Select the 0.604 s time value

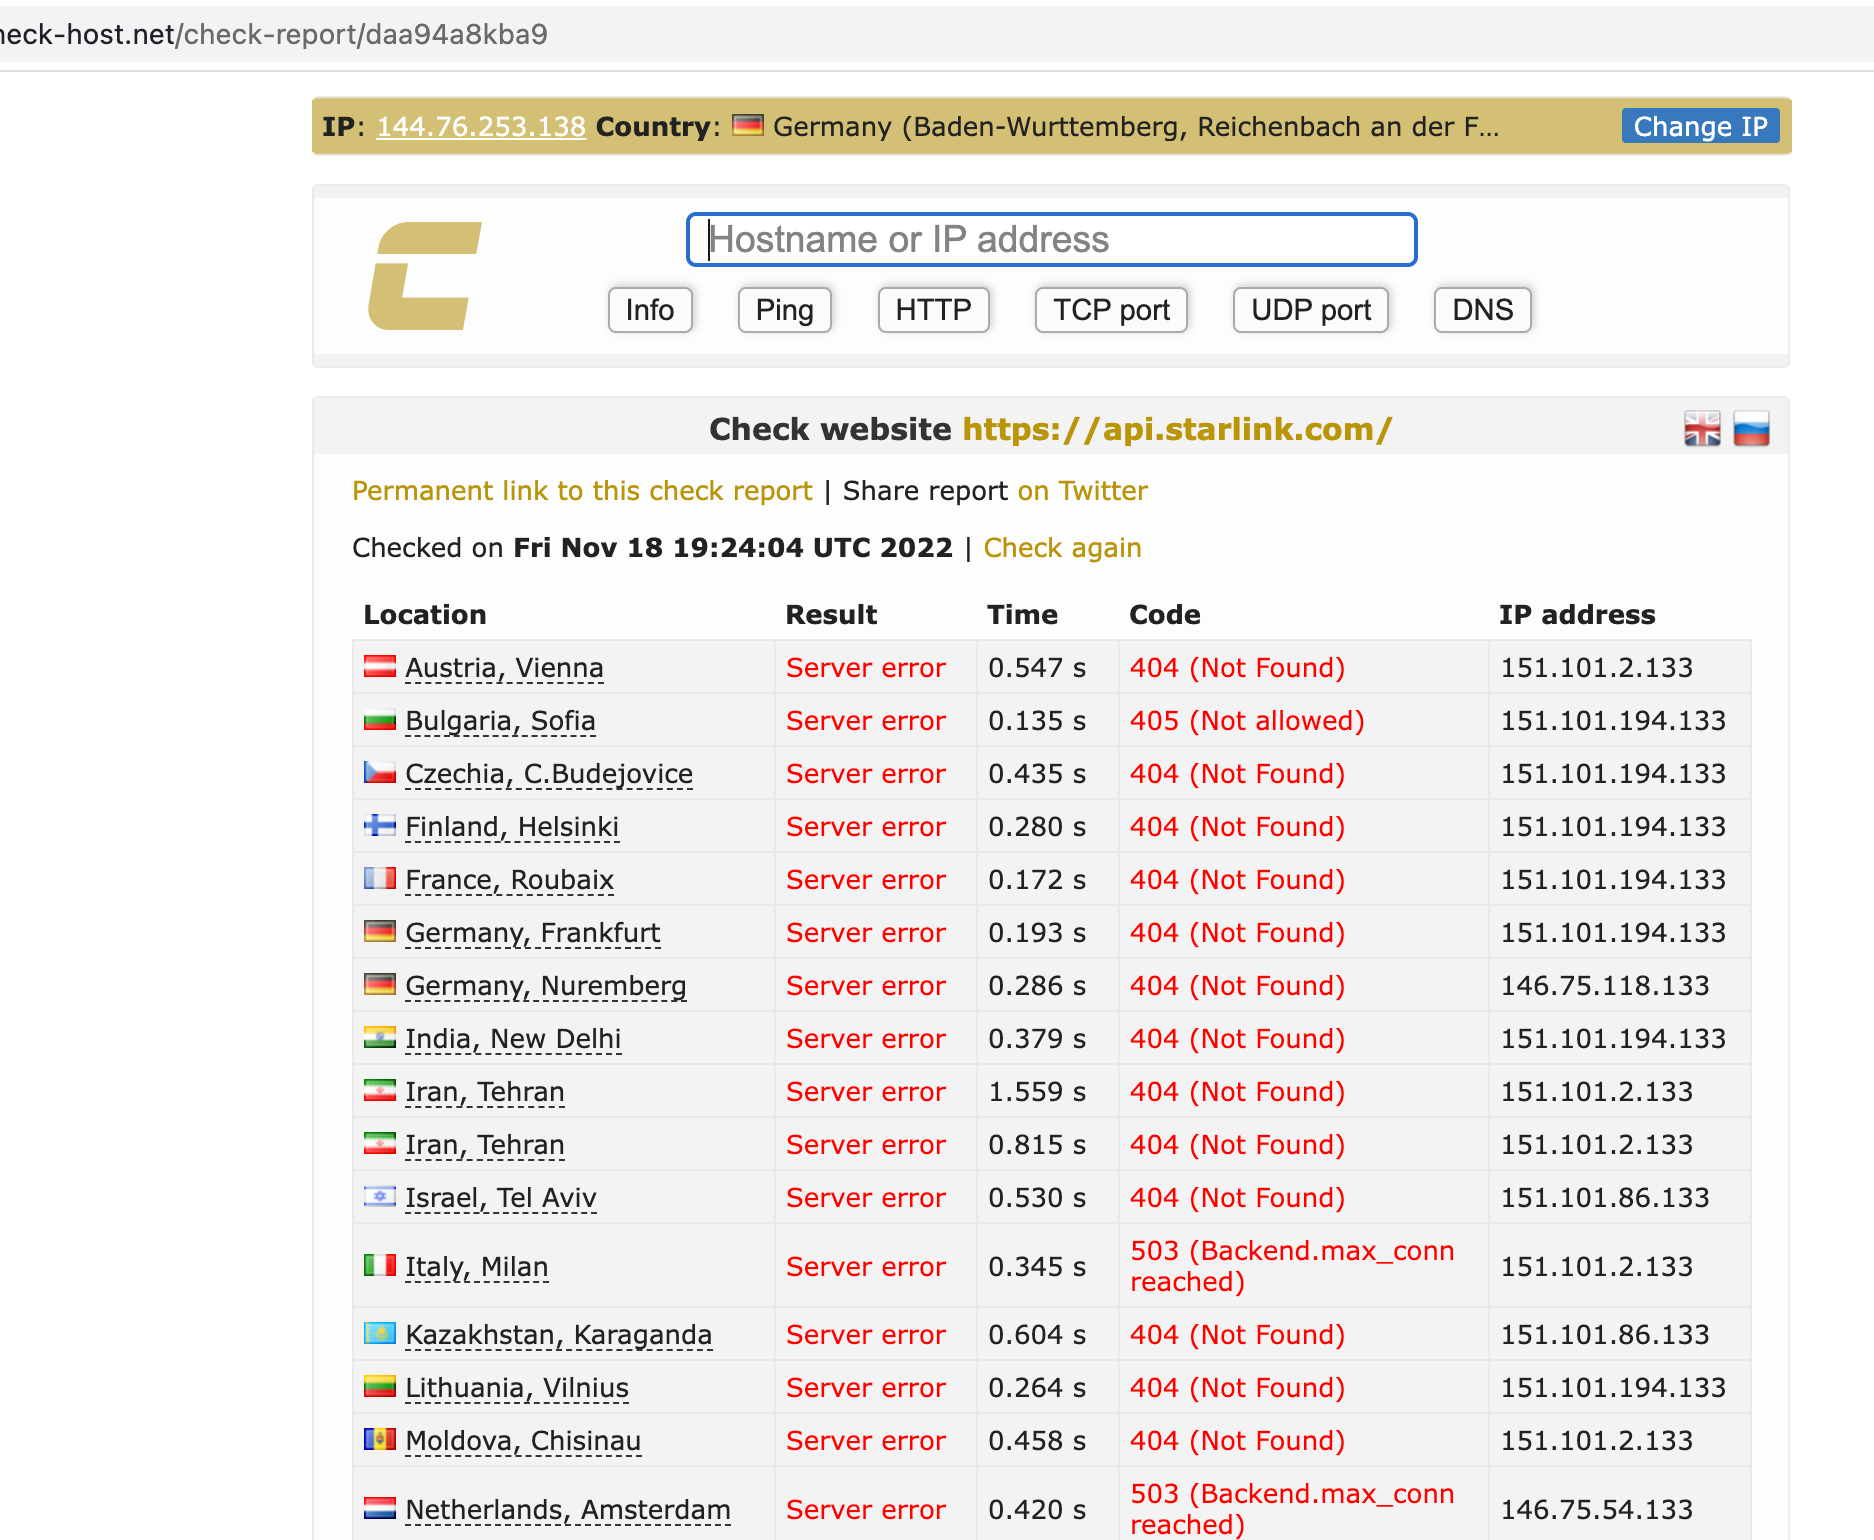click(x=1037, y=1335)
